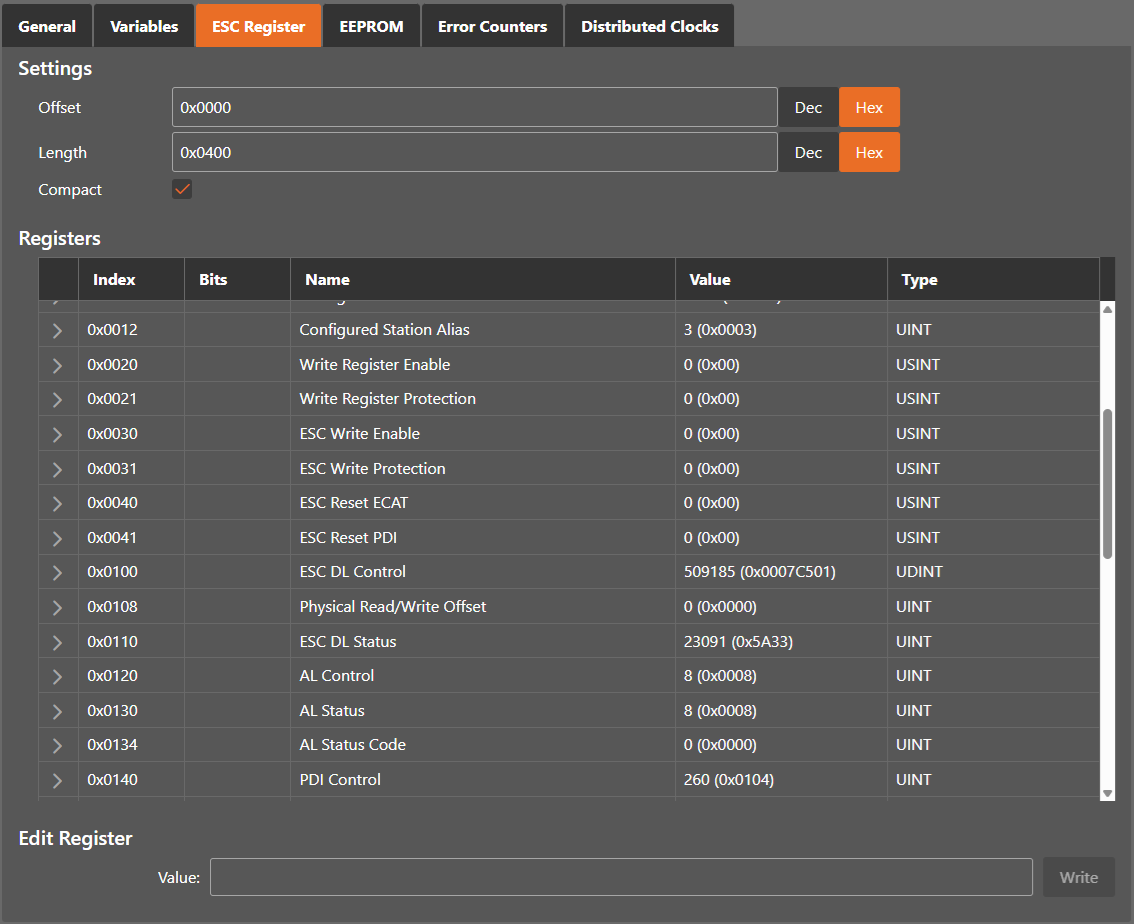Click the scrollbar down arrow
This screenshot has width=1134, height=924.
pos(1107,794)
